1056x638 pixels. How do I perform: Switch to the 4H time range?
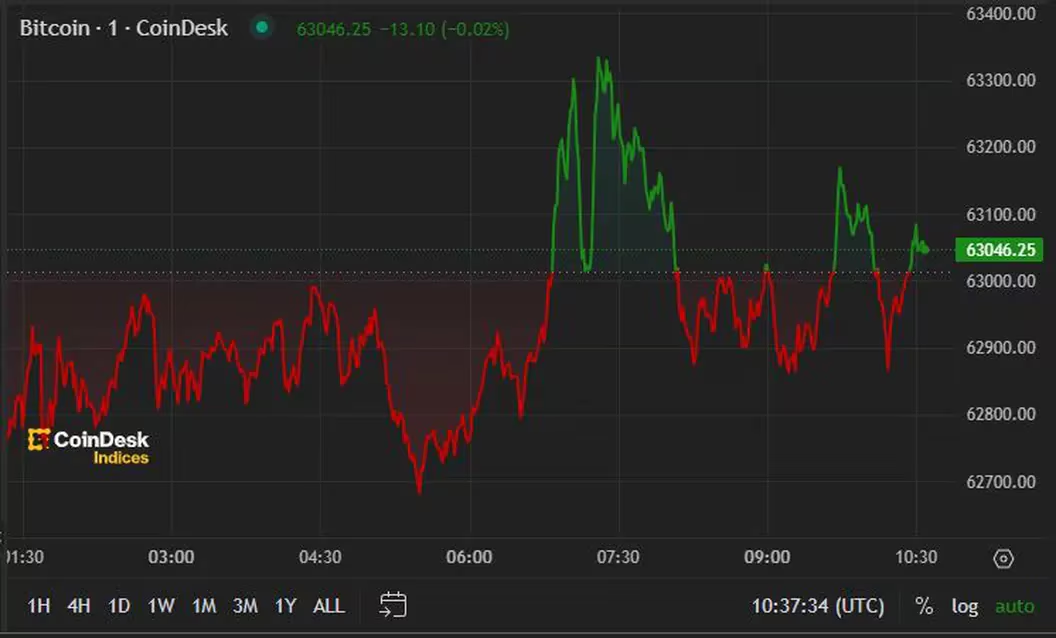(x=79, y=606)
